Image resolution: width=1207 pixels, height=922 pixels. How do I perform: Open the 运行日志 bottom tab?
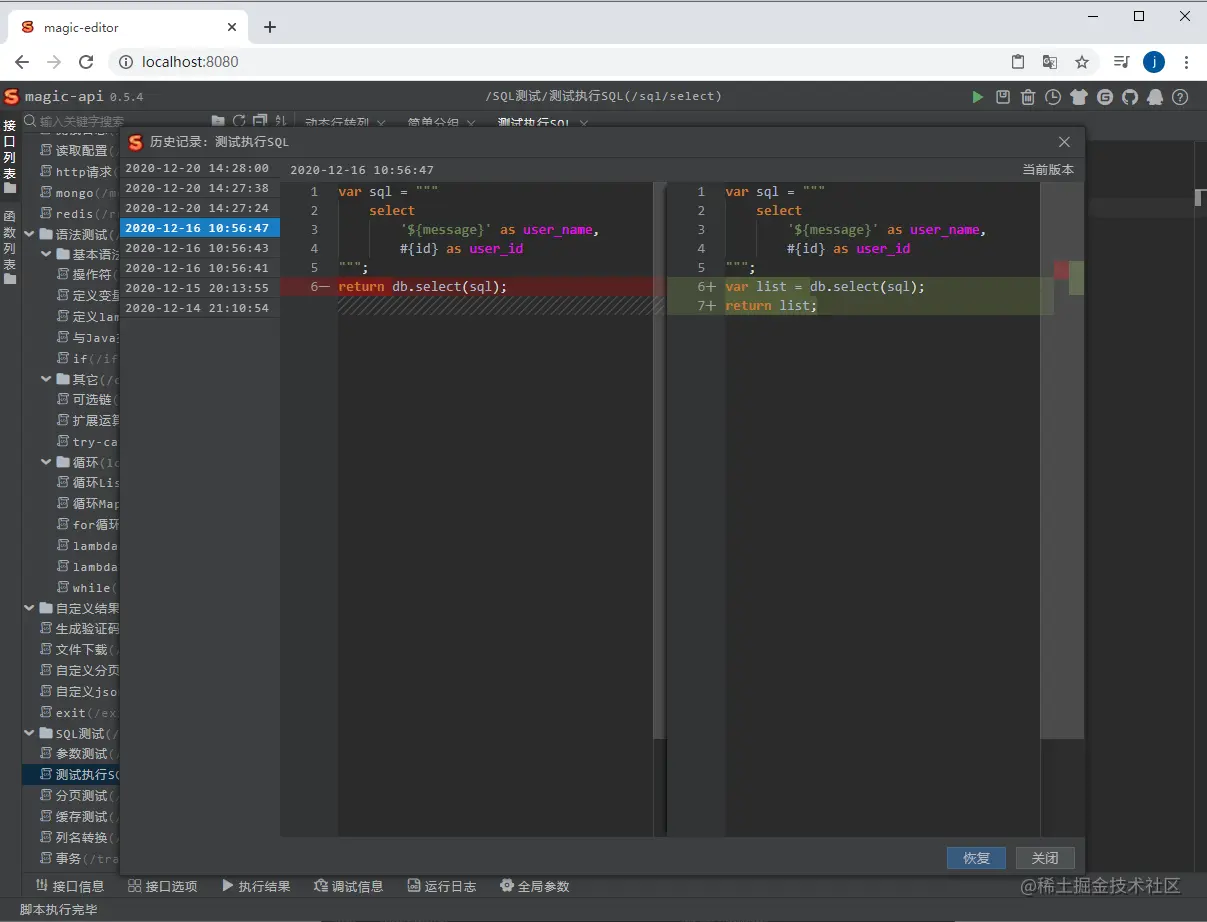click(x=442, y=886)
